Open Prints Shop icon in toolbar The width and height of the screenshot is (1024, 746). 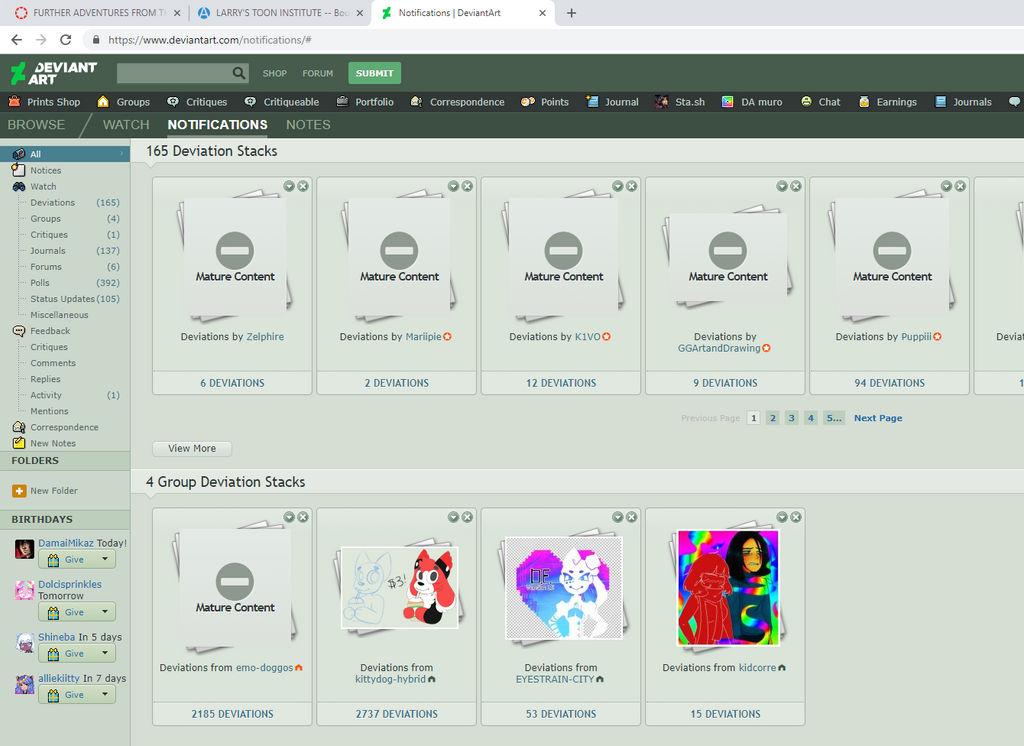14,101
